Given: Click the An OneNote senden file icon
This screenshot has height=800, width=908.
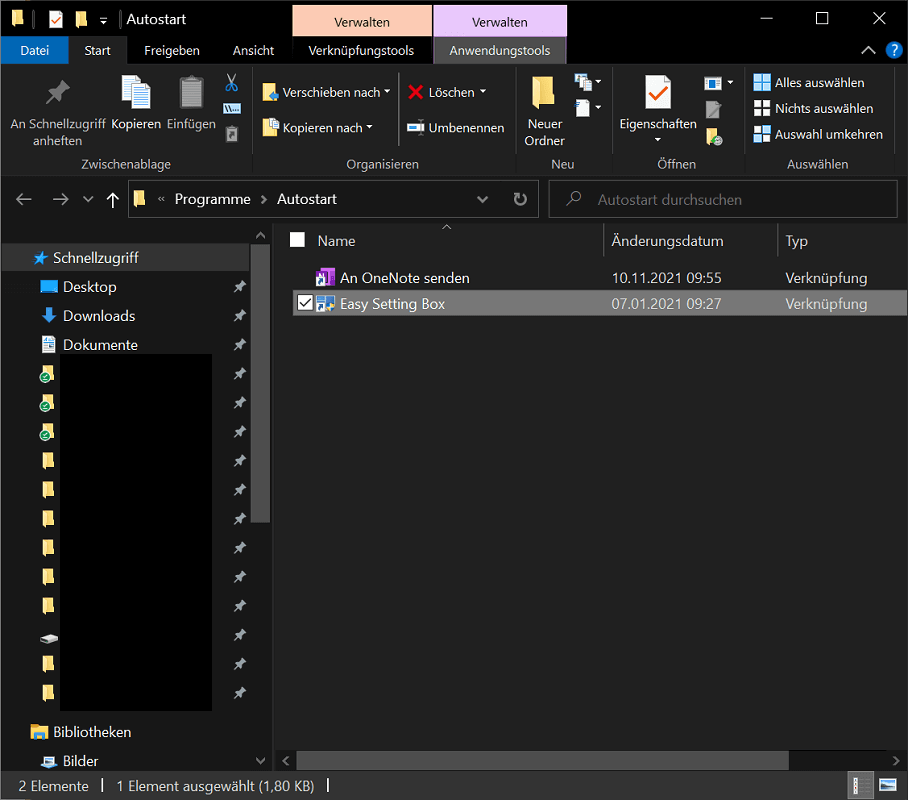Looking at the screenshot, I should (x=325, y=277).
